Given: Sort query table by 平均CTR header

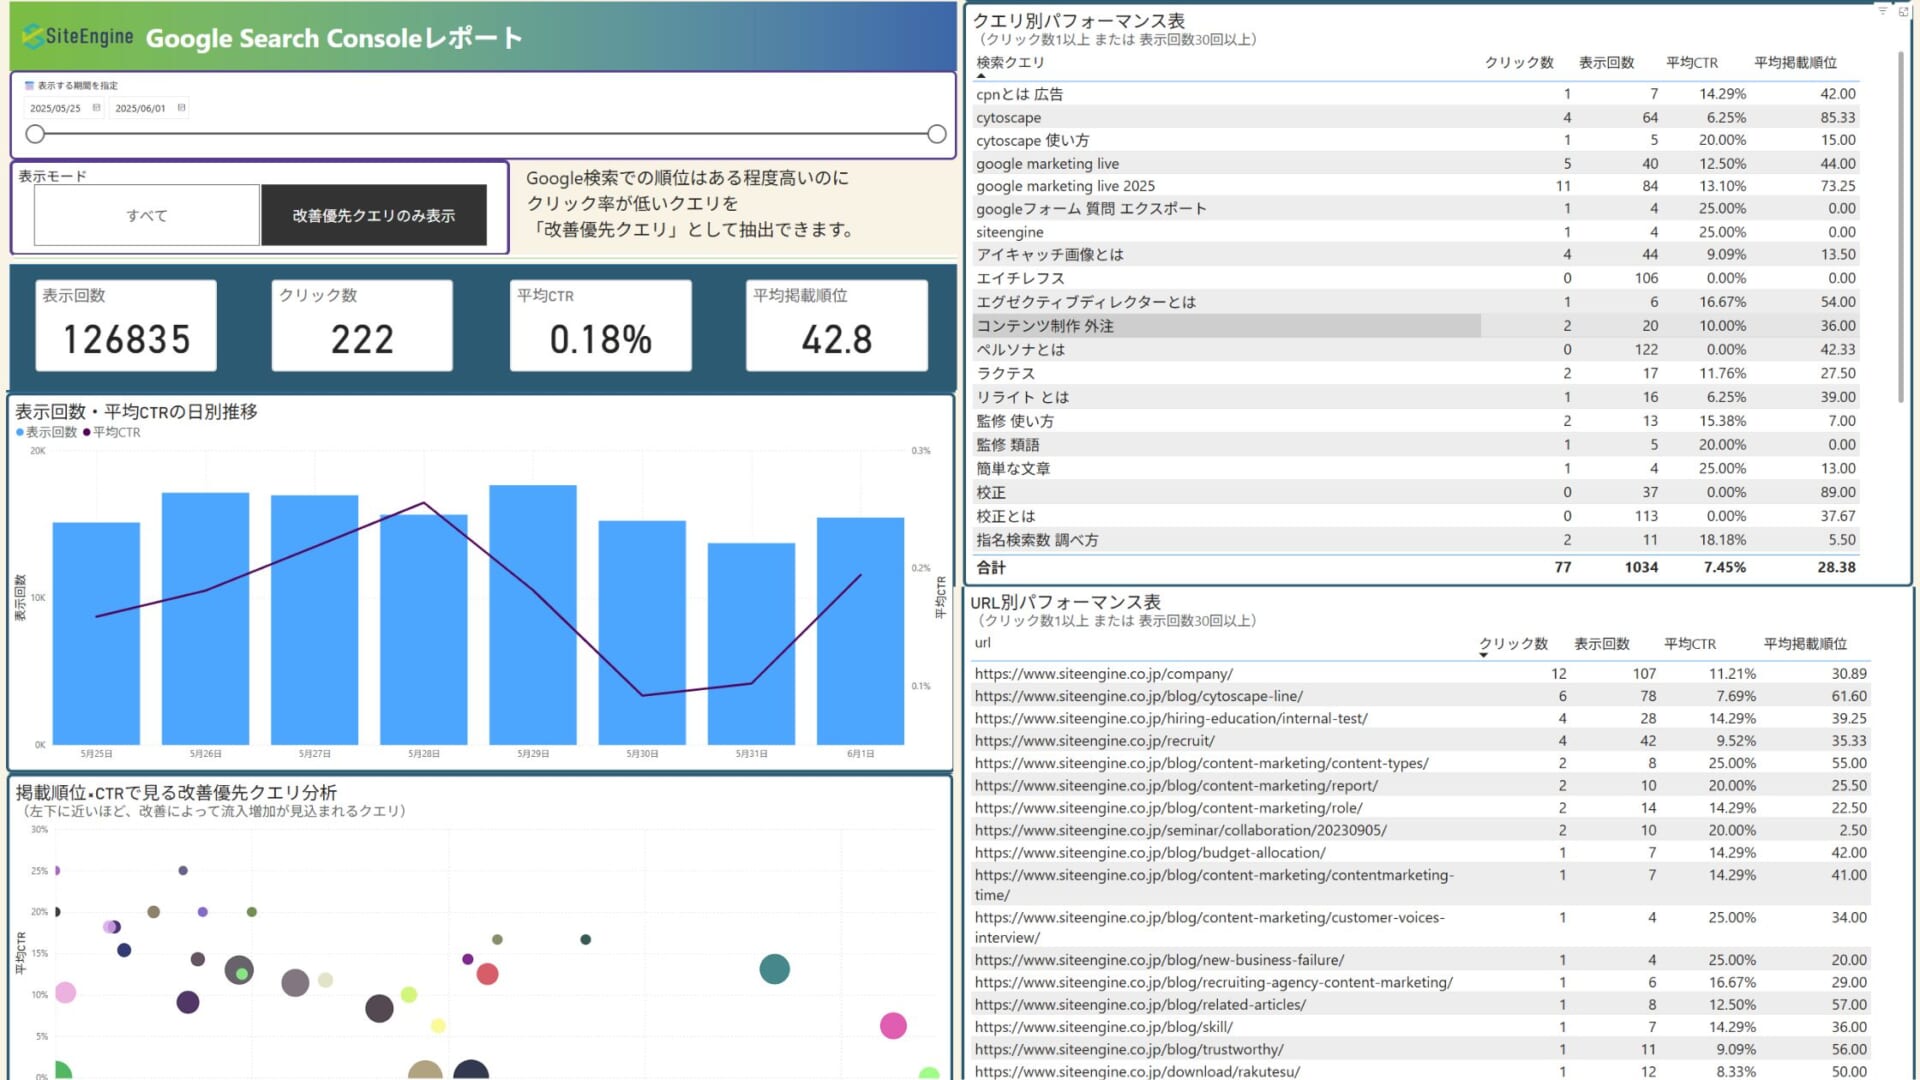Looking at the screenshot, I should click(x=1692, y=62).
